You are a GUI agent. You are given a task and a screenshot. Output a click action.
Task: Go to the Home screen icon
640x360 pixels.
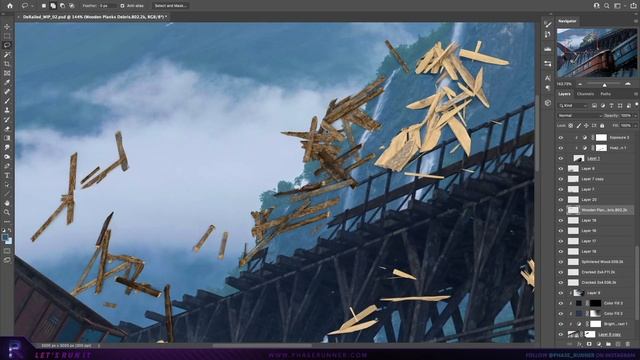pyautogui.click(x=10, y=6)
